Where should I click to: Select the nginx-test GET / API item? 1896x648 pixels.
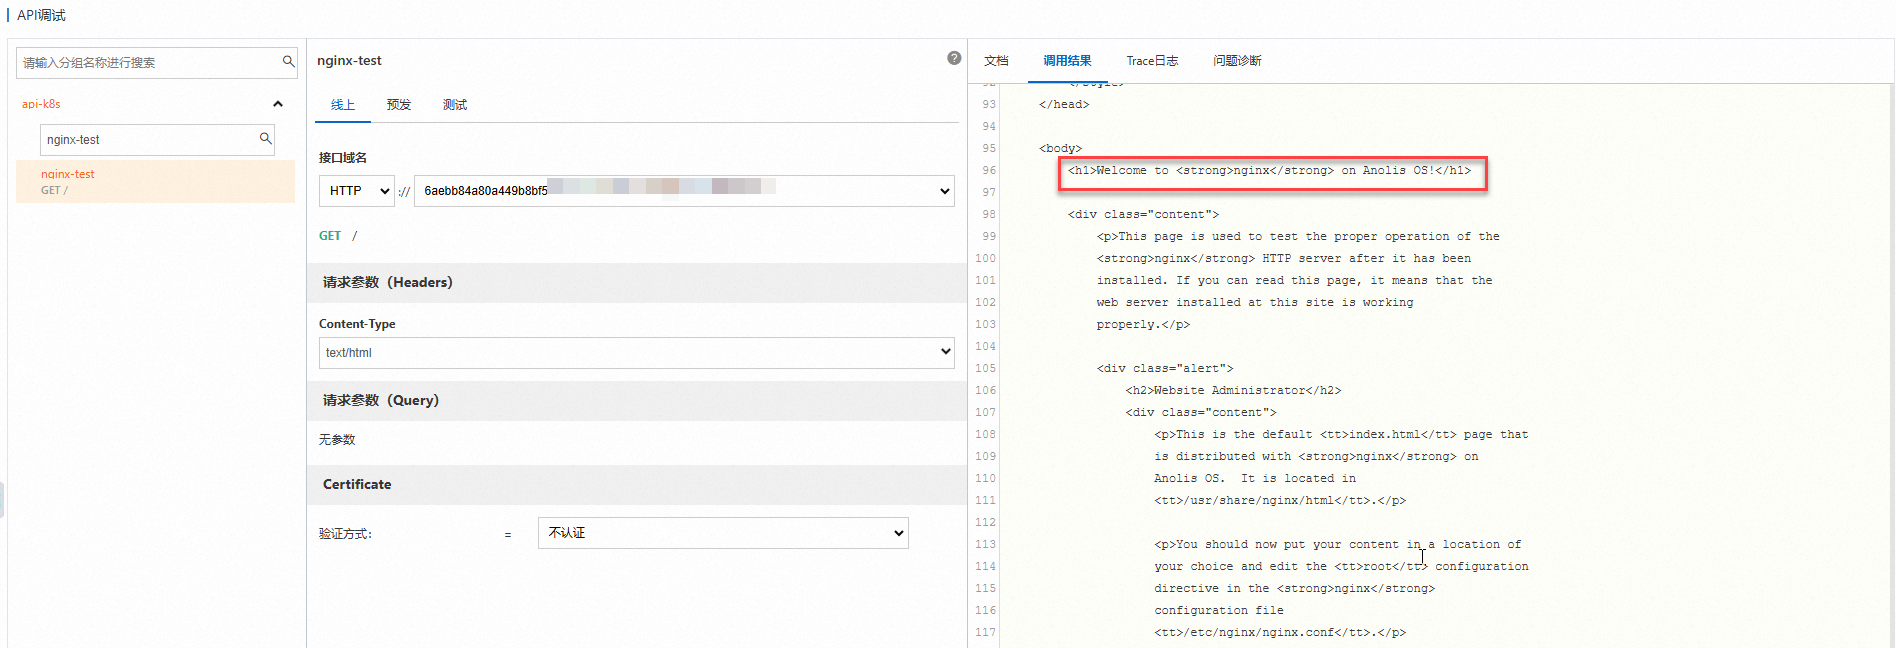pos(155,182)
